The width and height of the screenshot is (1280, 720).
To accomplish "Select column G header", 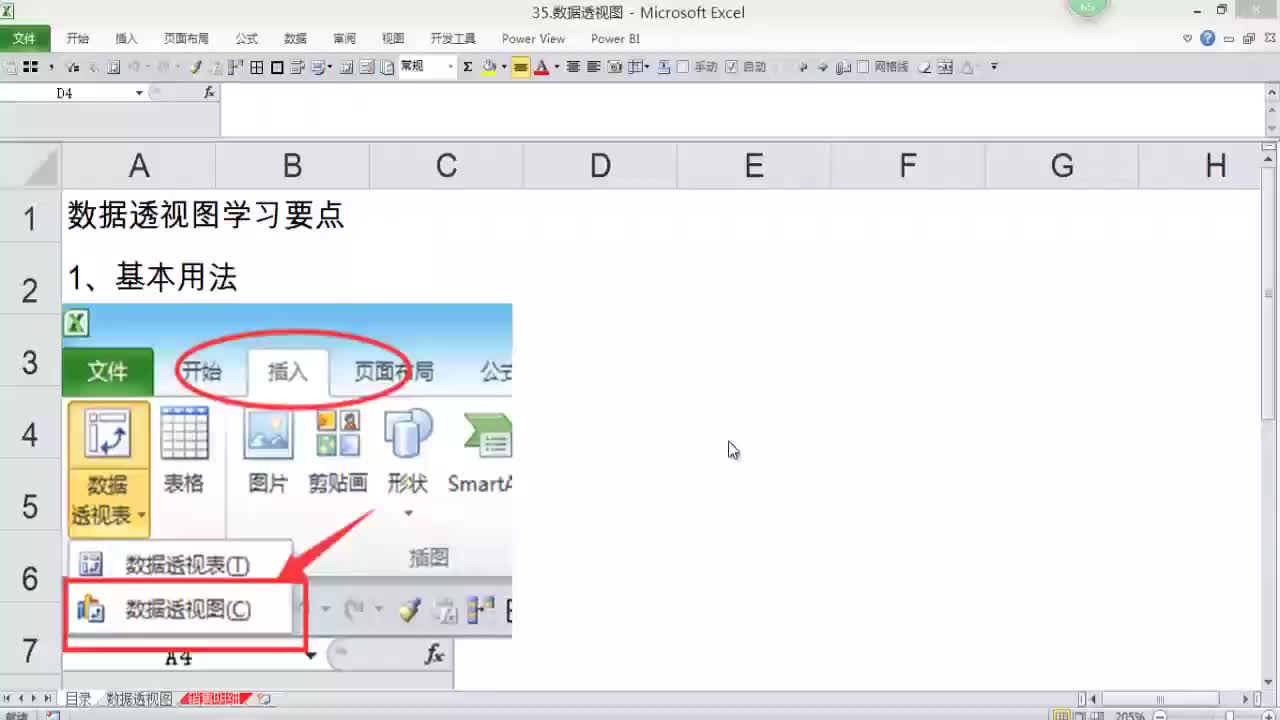I will point(1062,166).
